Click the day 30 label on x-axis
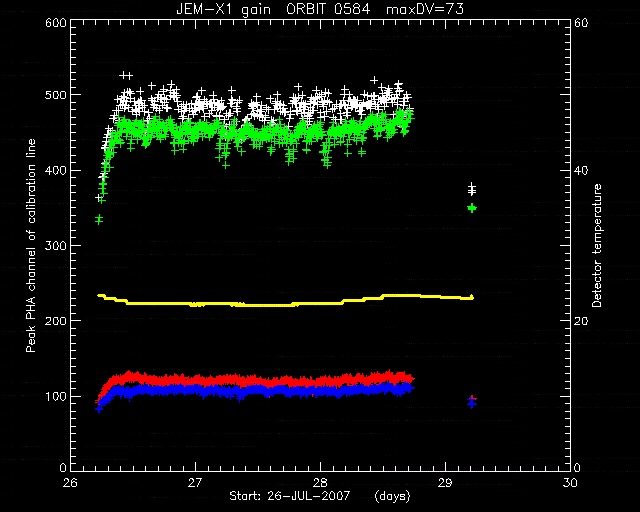The image size is (640, 512). coord(570,483)
